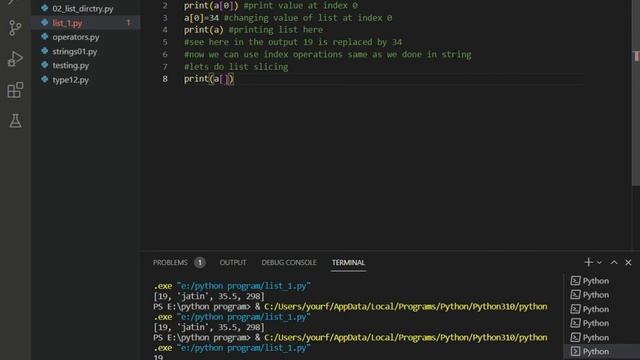Select the highlighted last Python terminal entry
The height and width of the screenshot is (360, 640).
602,351
